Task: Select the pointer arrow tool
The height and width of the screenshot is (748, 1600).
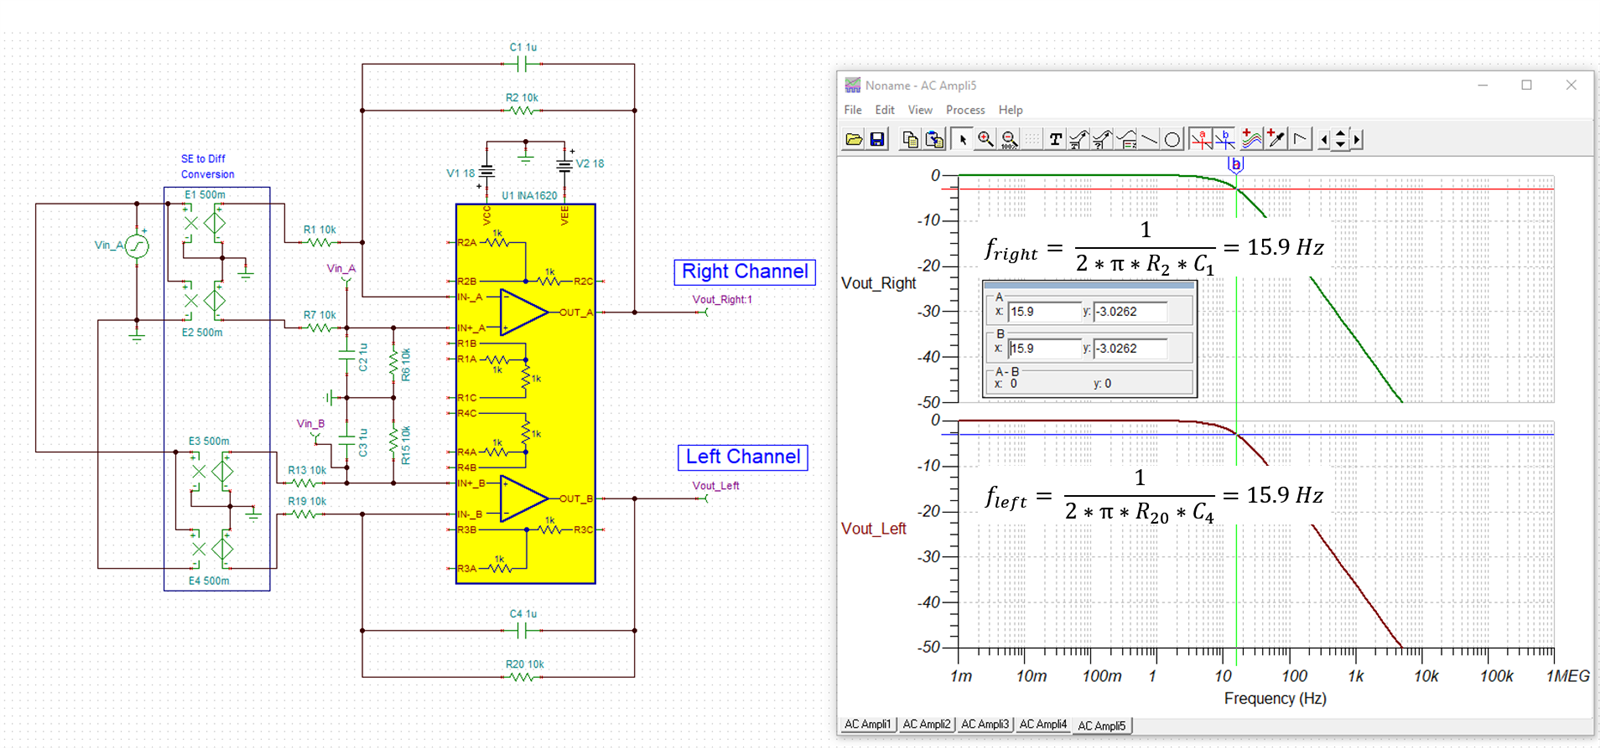Action: [962, 139]
